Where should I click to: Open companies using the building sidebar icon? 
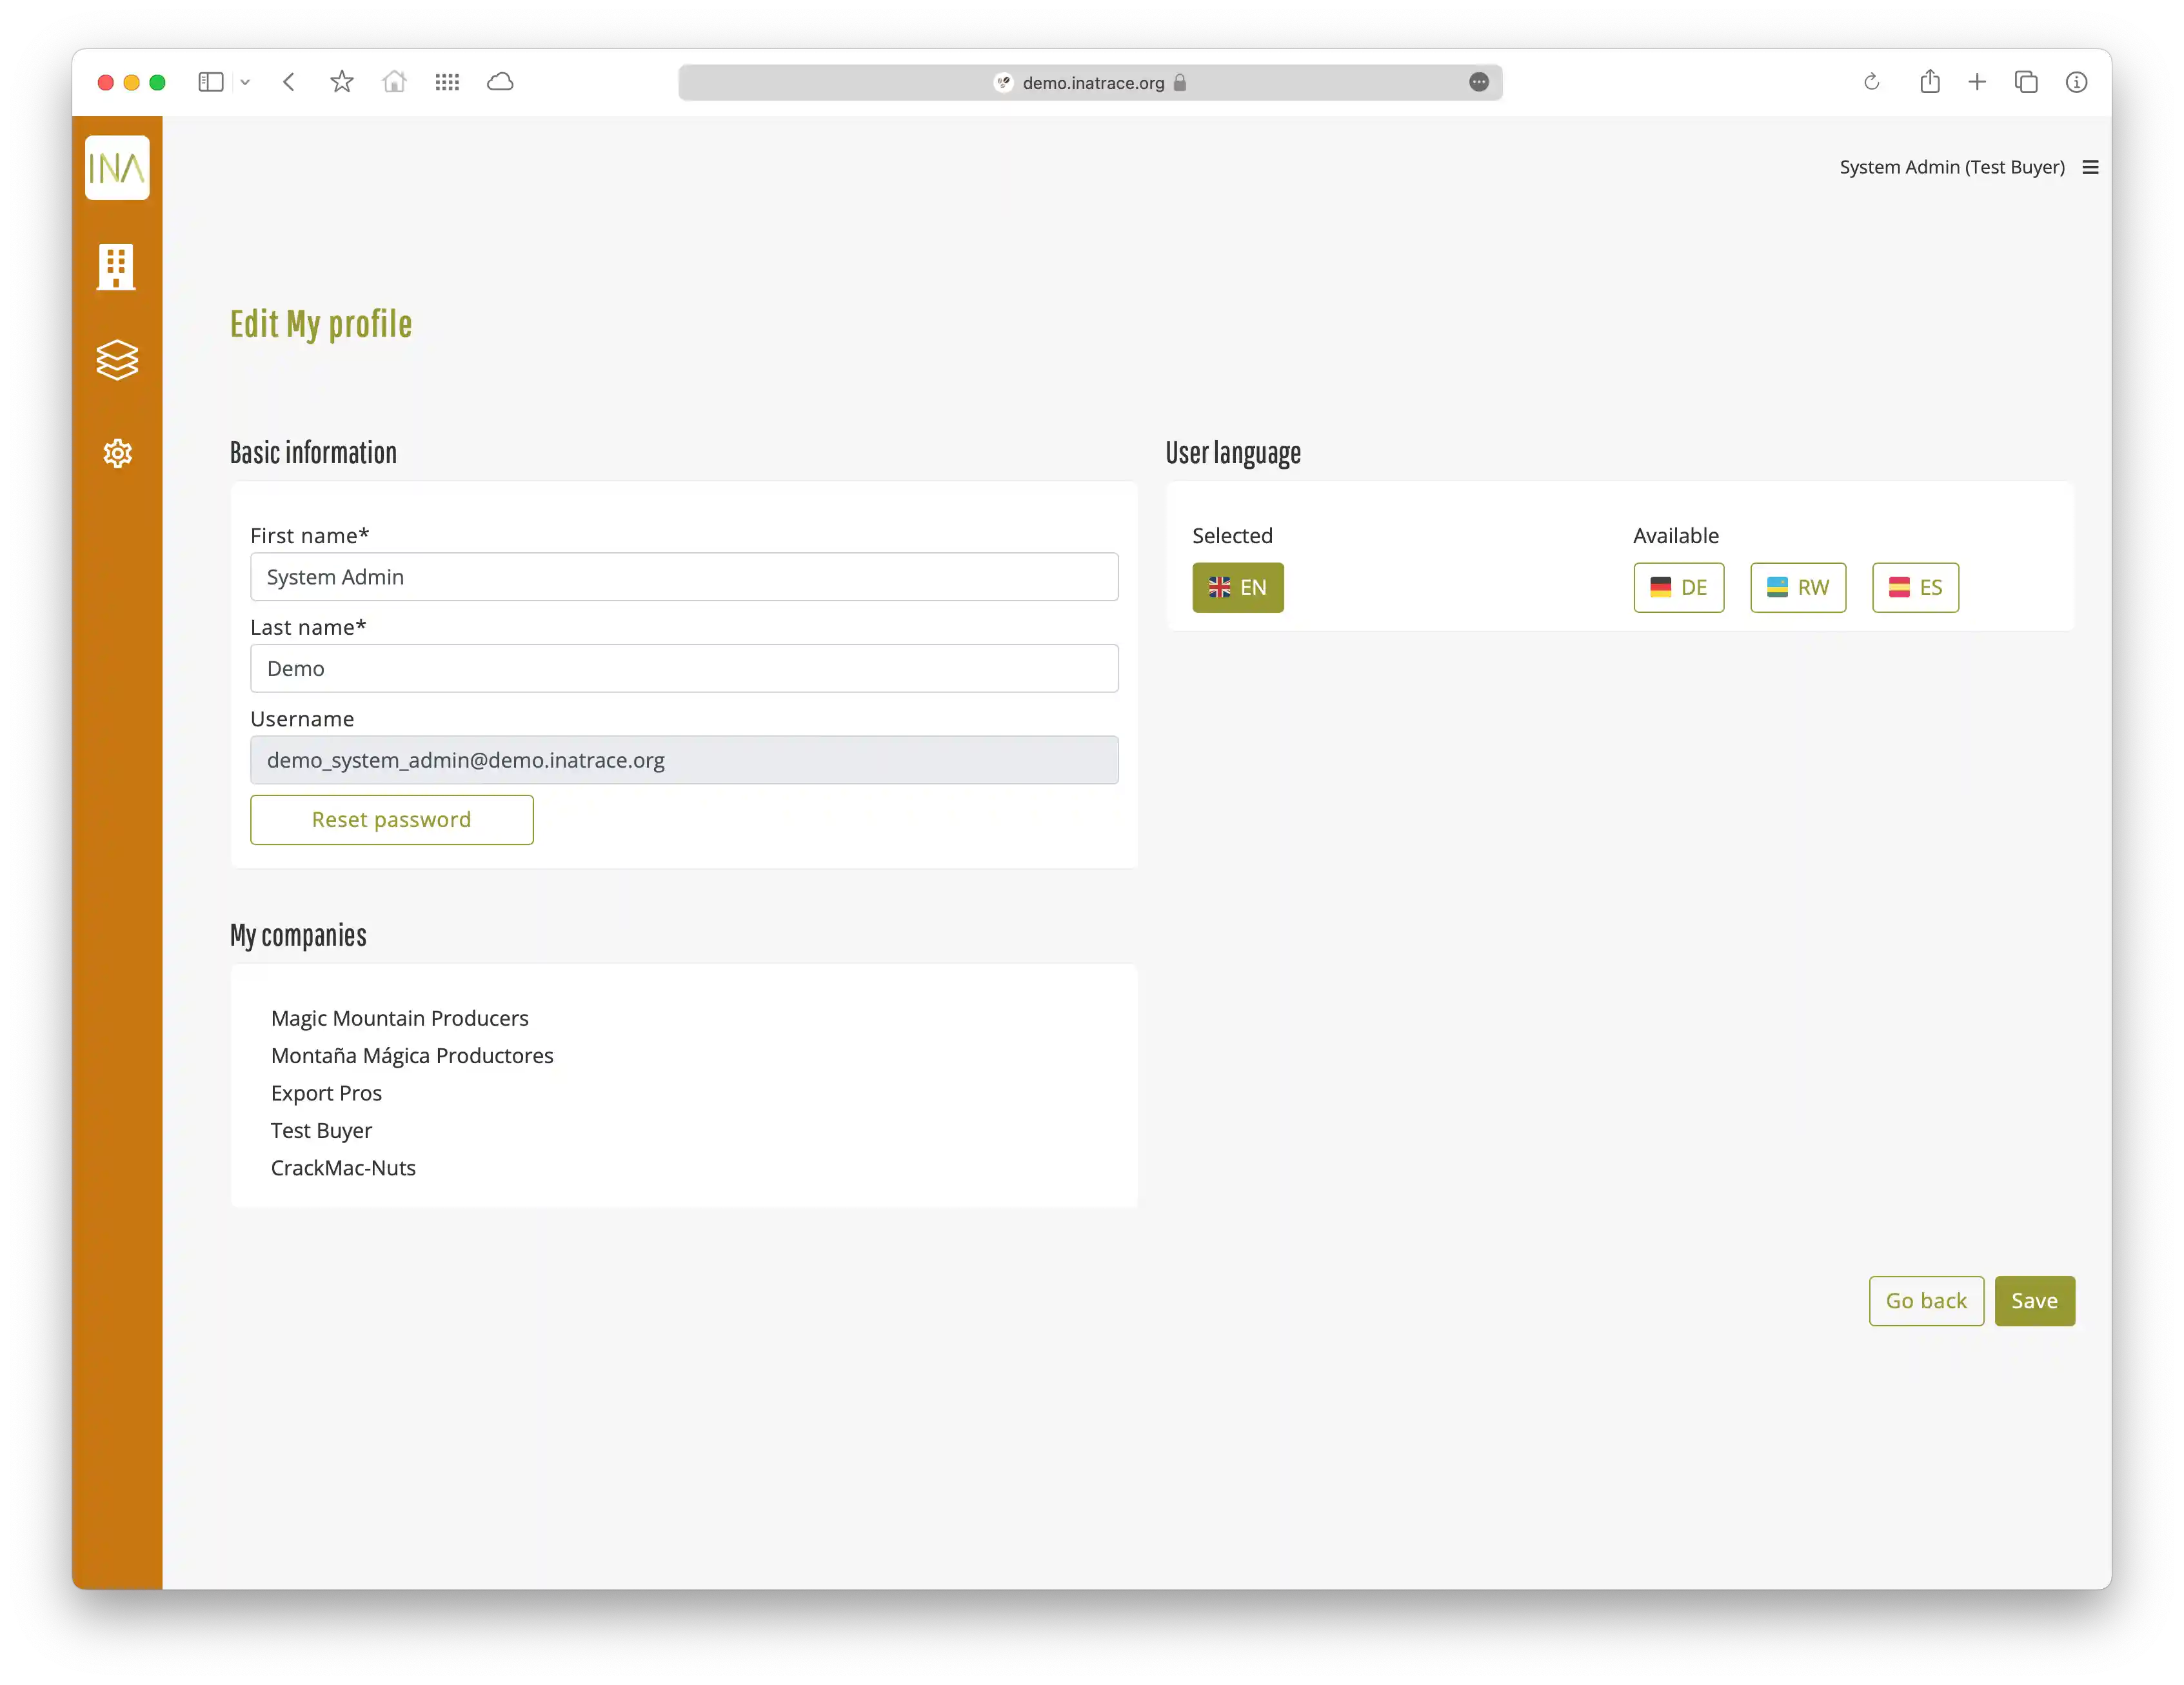(x=117, y=266)
